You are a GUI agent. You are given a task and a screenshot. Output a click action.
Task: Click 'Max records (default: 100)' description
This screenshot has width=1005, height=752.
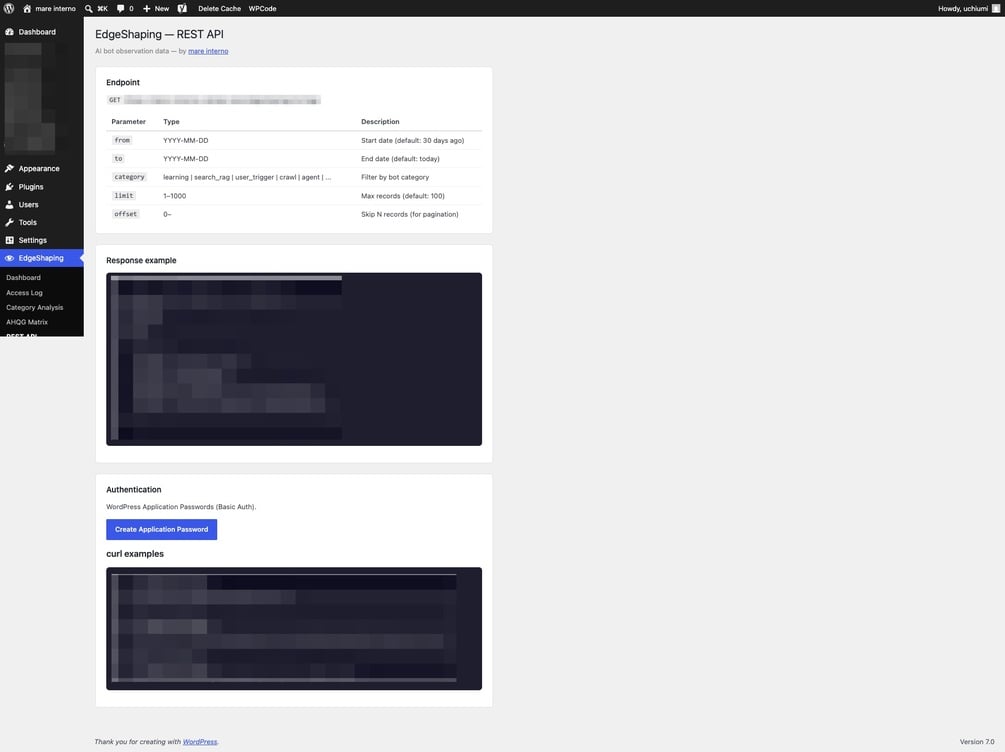pos(403,196)
